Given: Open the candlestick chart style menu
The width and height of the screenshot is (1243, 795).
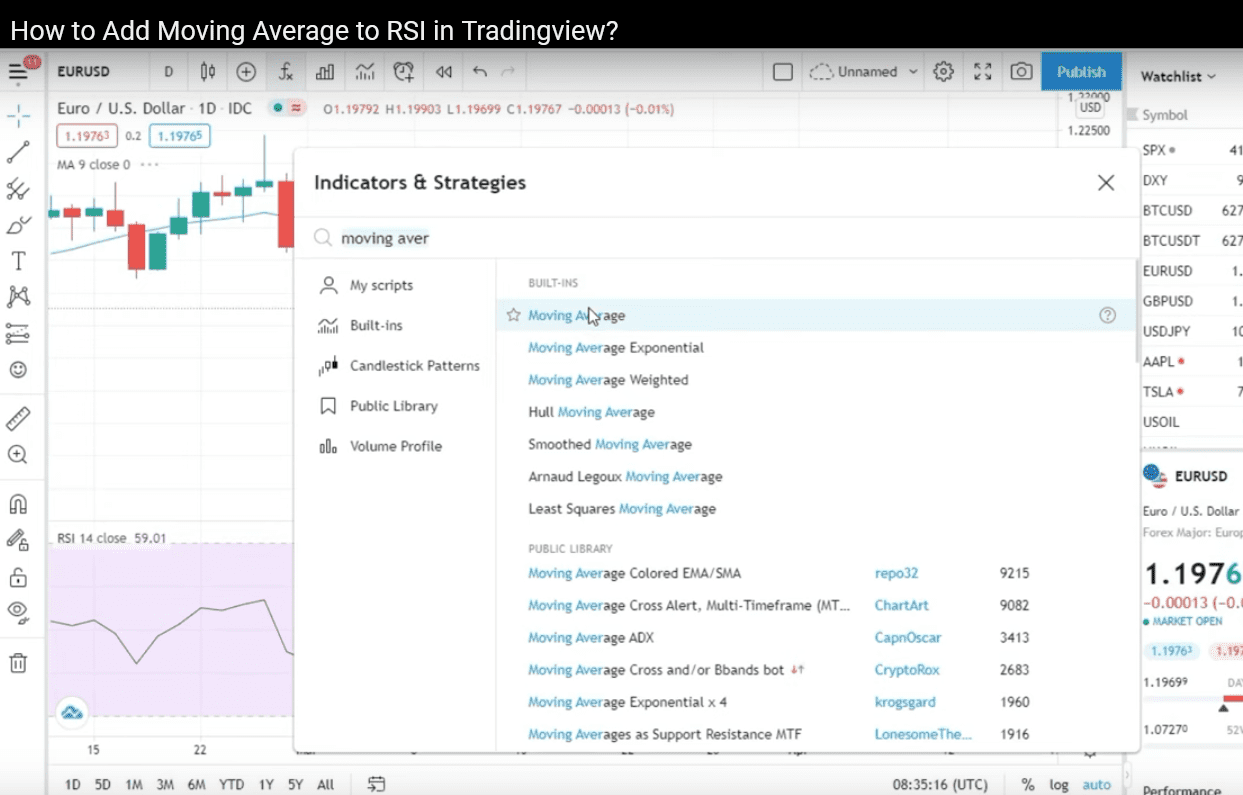Looking at the screenshot, I should pyautogui.click(x=207, y=72).
